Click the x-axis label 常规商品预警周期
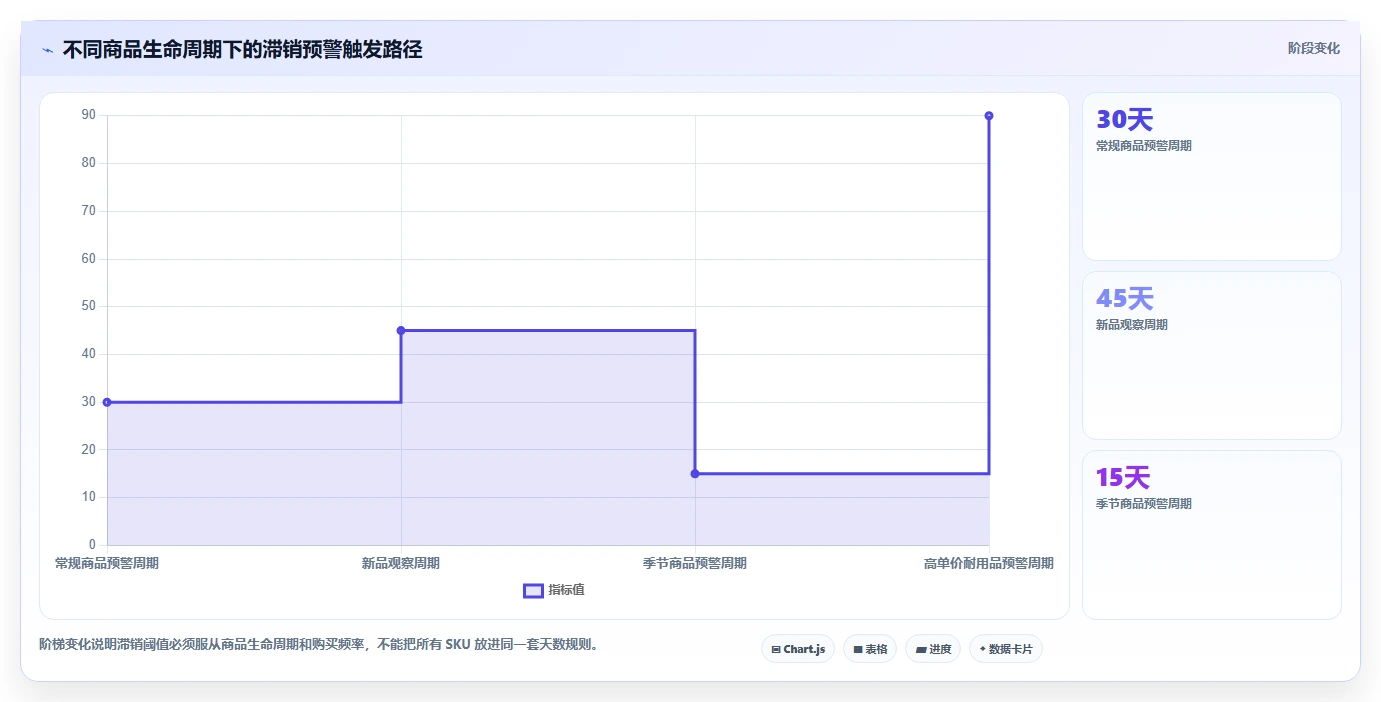This screenshot has width=1381, height=702. 107,563
